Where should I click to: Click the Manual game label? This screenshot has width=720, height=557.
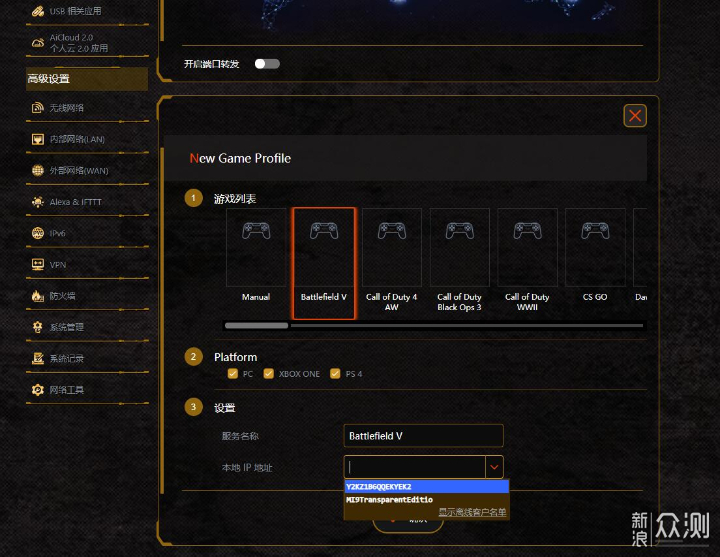pos(256,297)
